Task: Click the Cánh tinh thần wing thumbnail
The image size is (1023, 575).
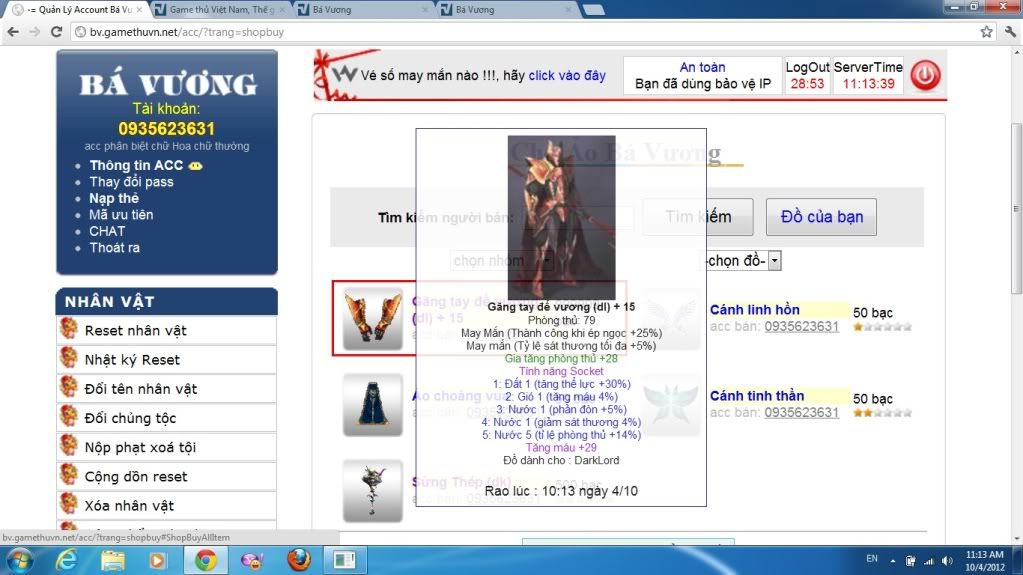Action: [x=672, y=405]
